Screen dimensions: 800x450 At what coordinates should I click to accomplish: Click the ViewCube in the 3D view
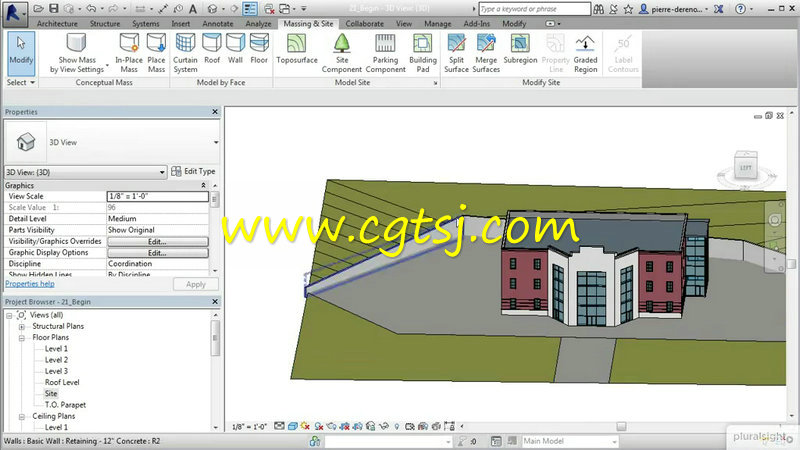[x=745, y=167]
